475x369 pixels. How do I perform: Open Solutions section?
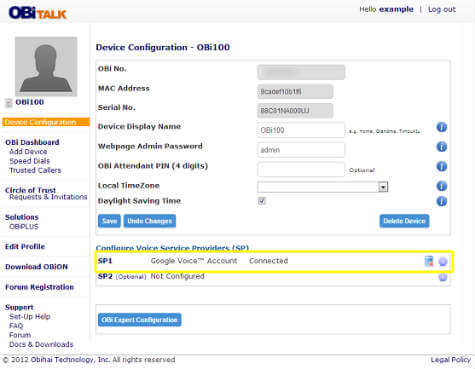22,217
